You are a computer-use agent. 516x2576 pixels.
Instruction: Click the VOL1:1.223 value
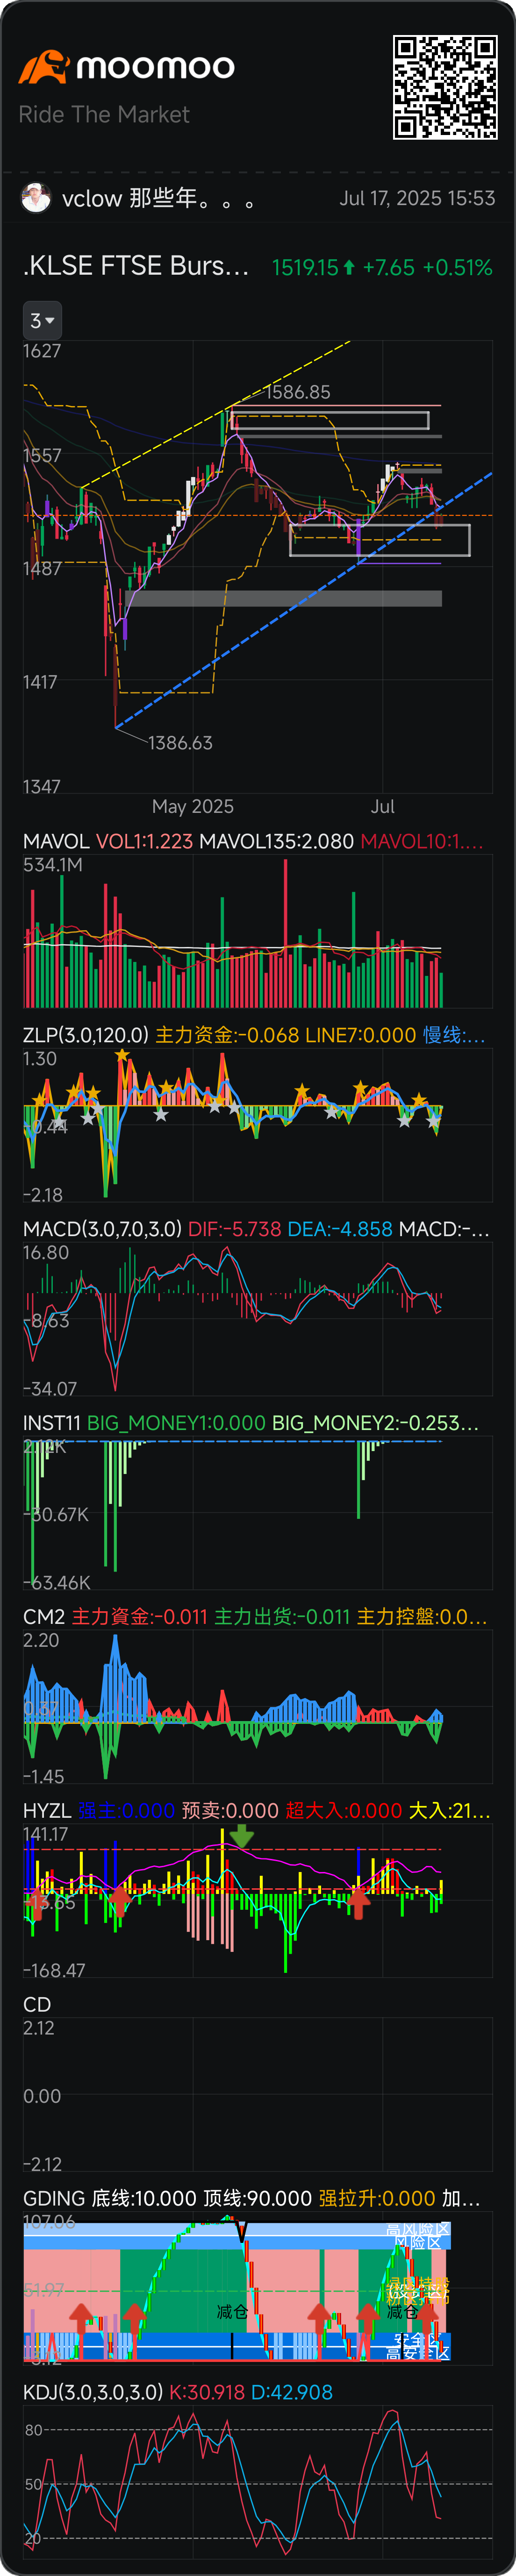144,841
